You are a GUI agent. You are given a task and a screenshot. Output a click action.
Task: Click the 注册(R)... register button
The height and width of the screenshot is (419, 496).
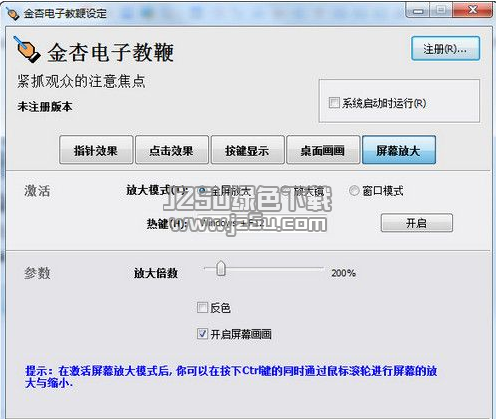coord(445,49)
